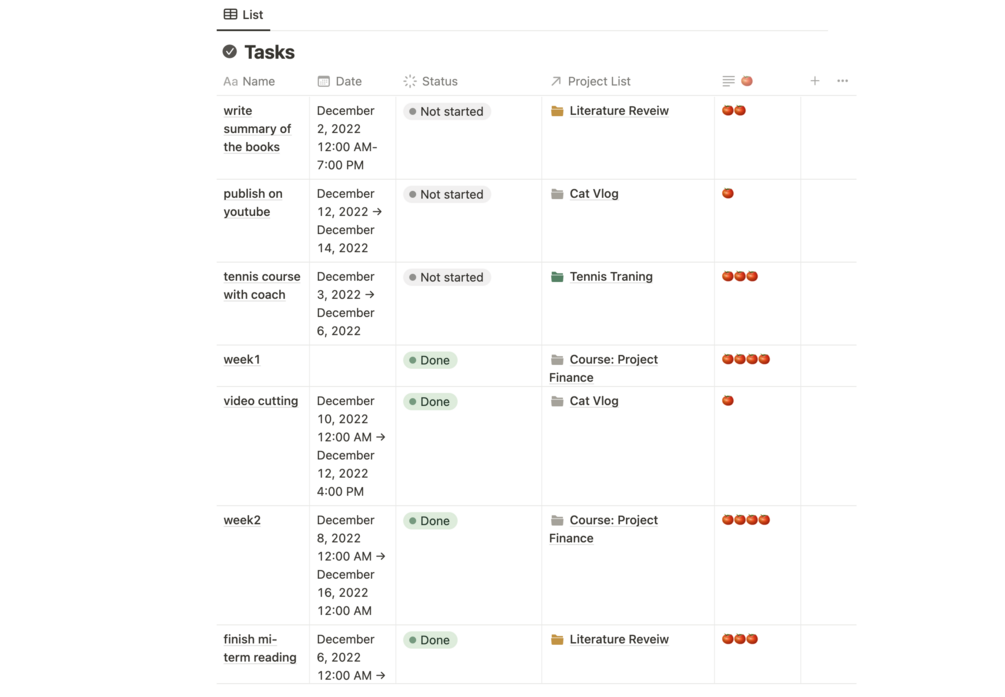1005x697 pixels.
Task: Click the calendar icon in the Date header
Action: tap(323, 81)
